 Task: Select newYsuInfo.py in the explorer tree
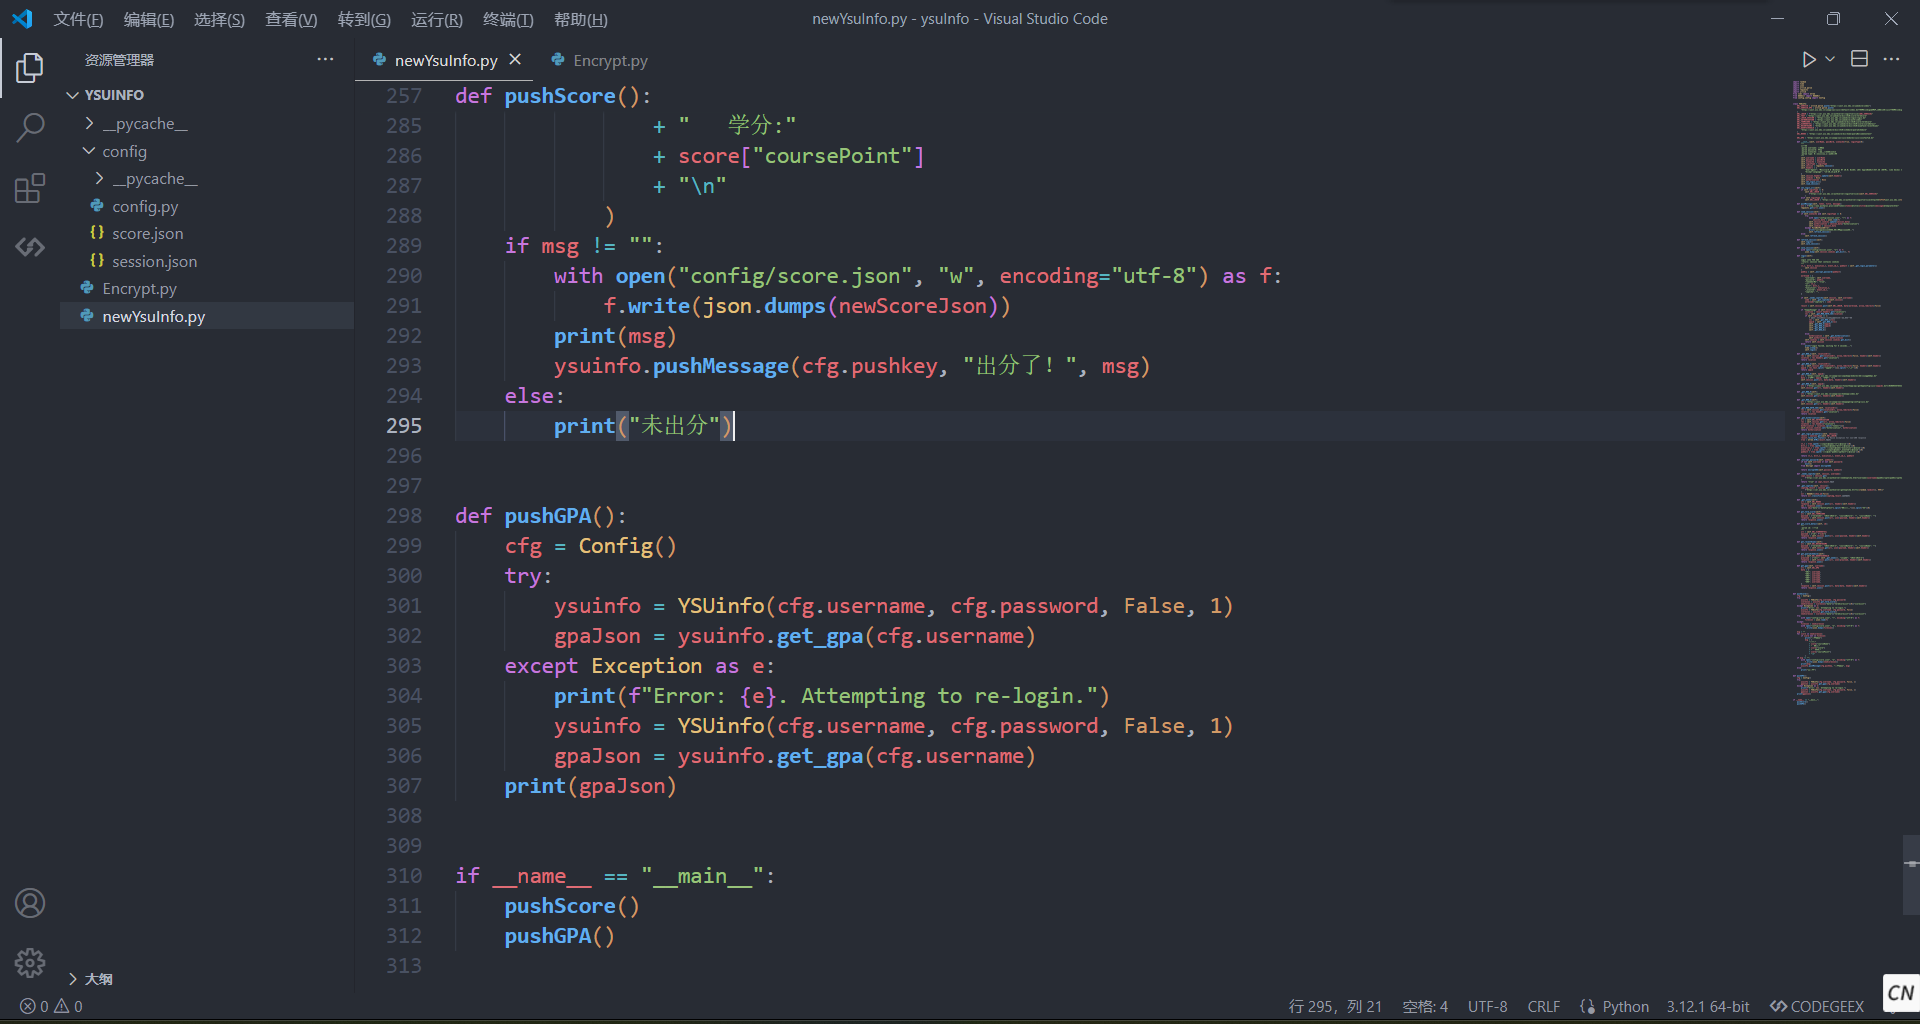click(x=207, y=316)
